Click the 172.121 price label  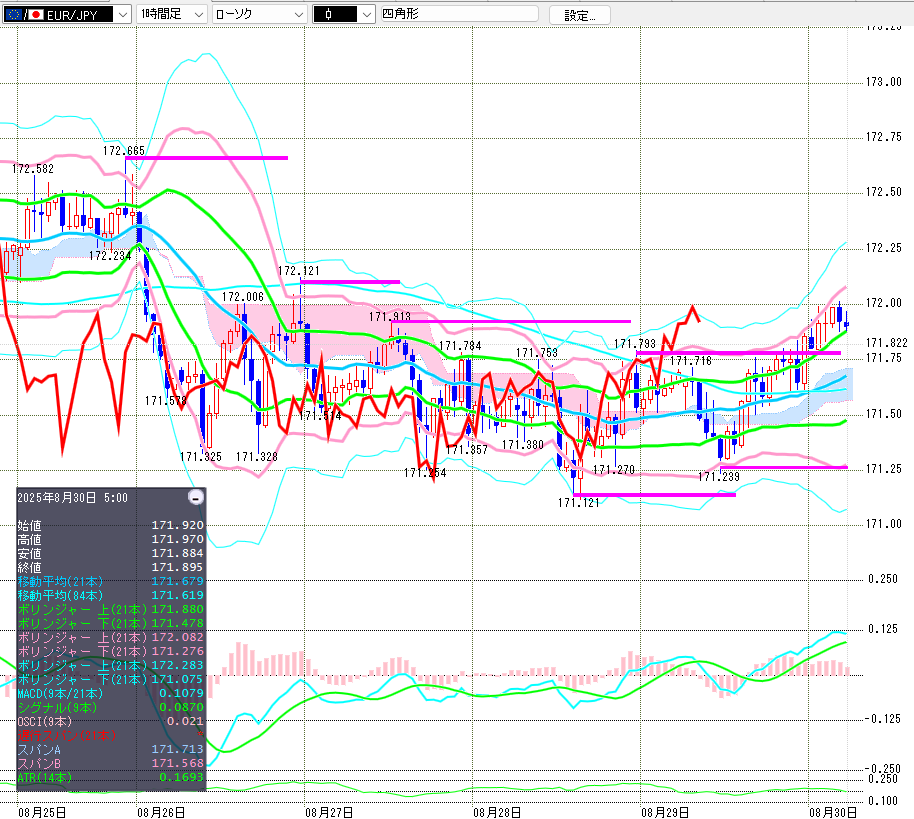pos(298,271)
